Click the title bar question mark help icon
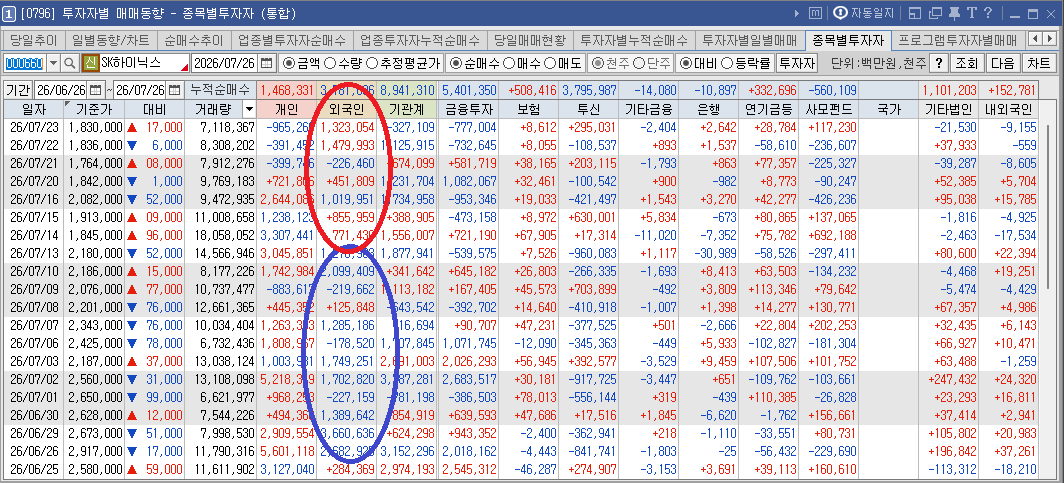Screen dimensions: 1064x483 tap(988, 13)
